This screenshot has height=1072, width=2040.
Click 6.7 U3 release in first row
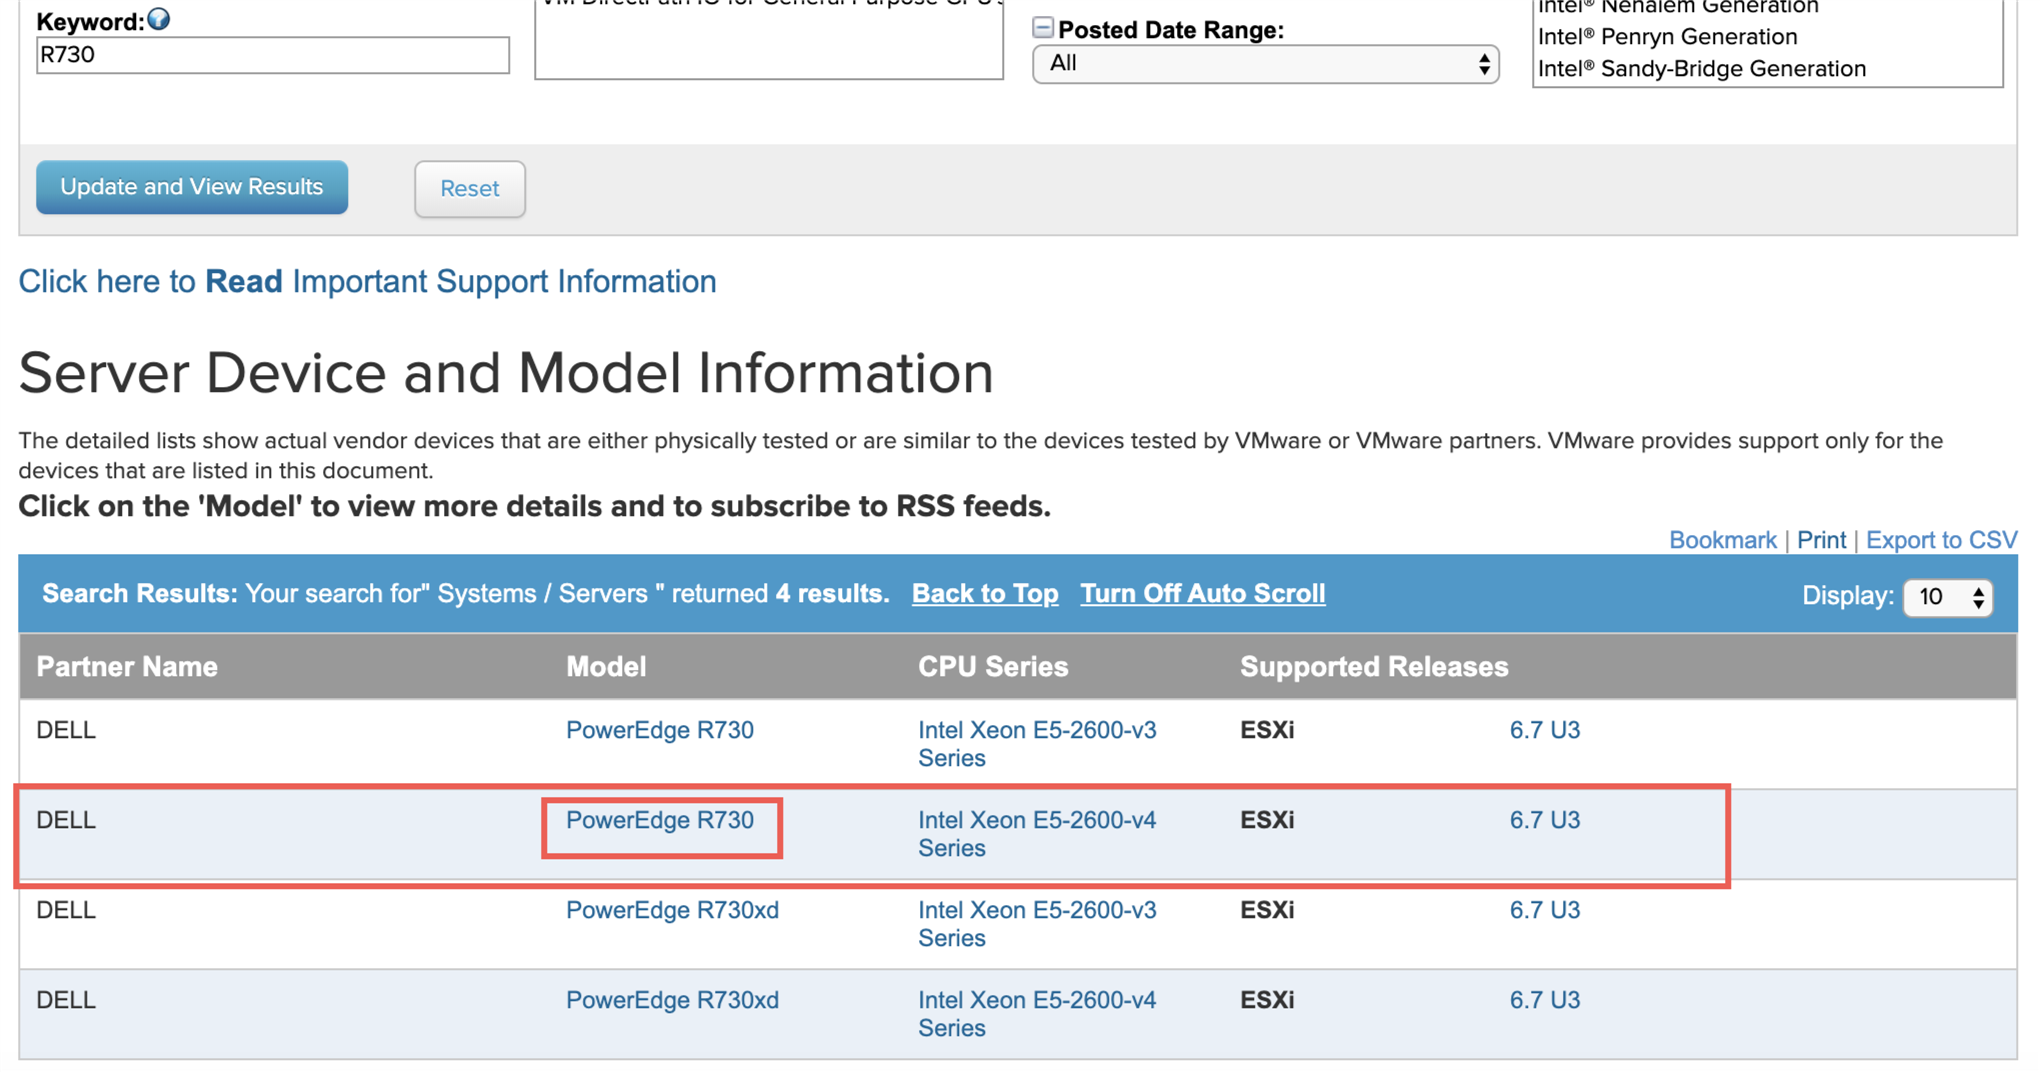[1545, 730]
